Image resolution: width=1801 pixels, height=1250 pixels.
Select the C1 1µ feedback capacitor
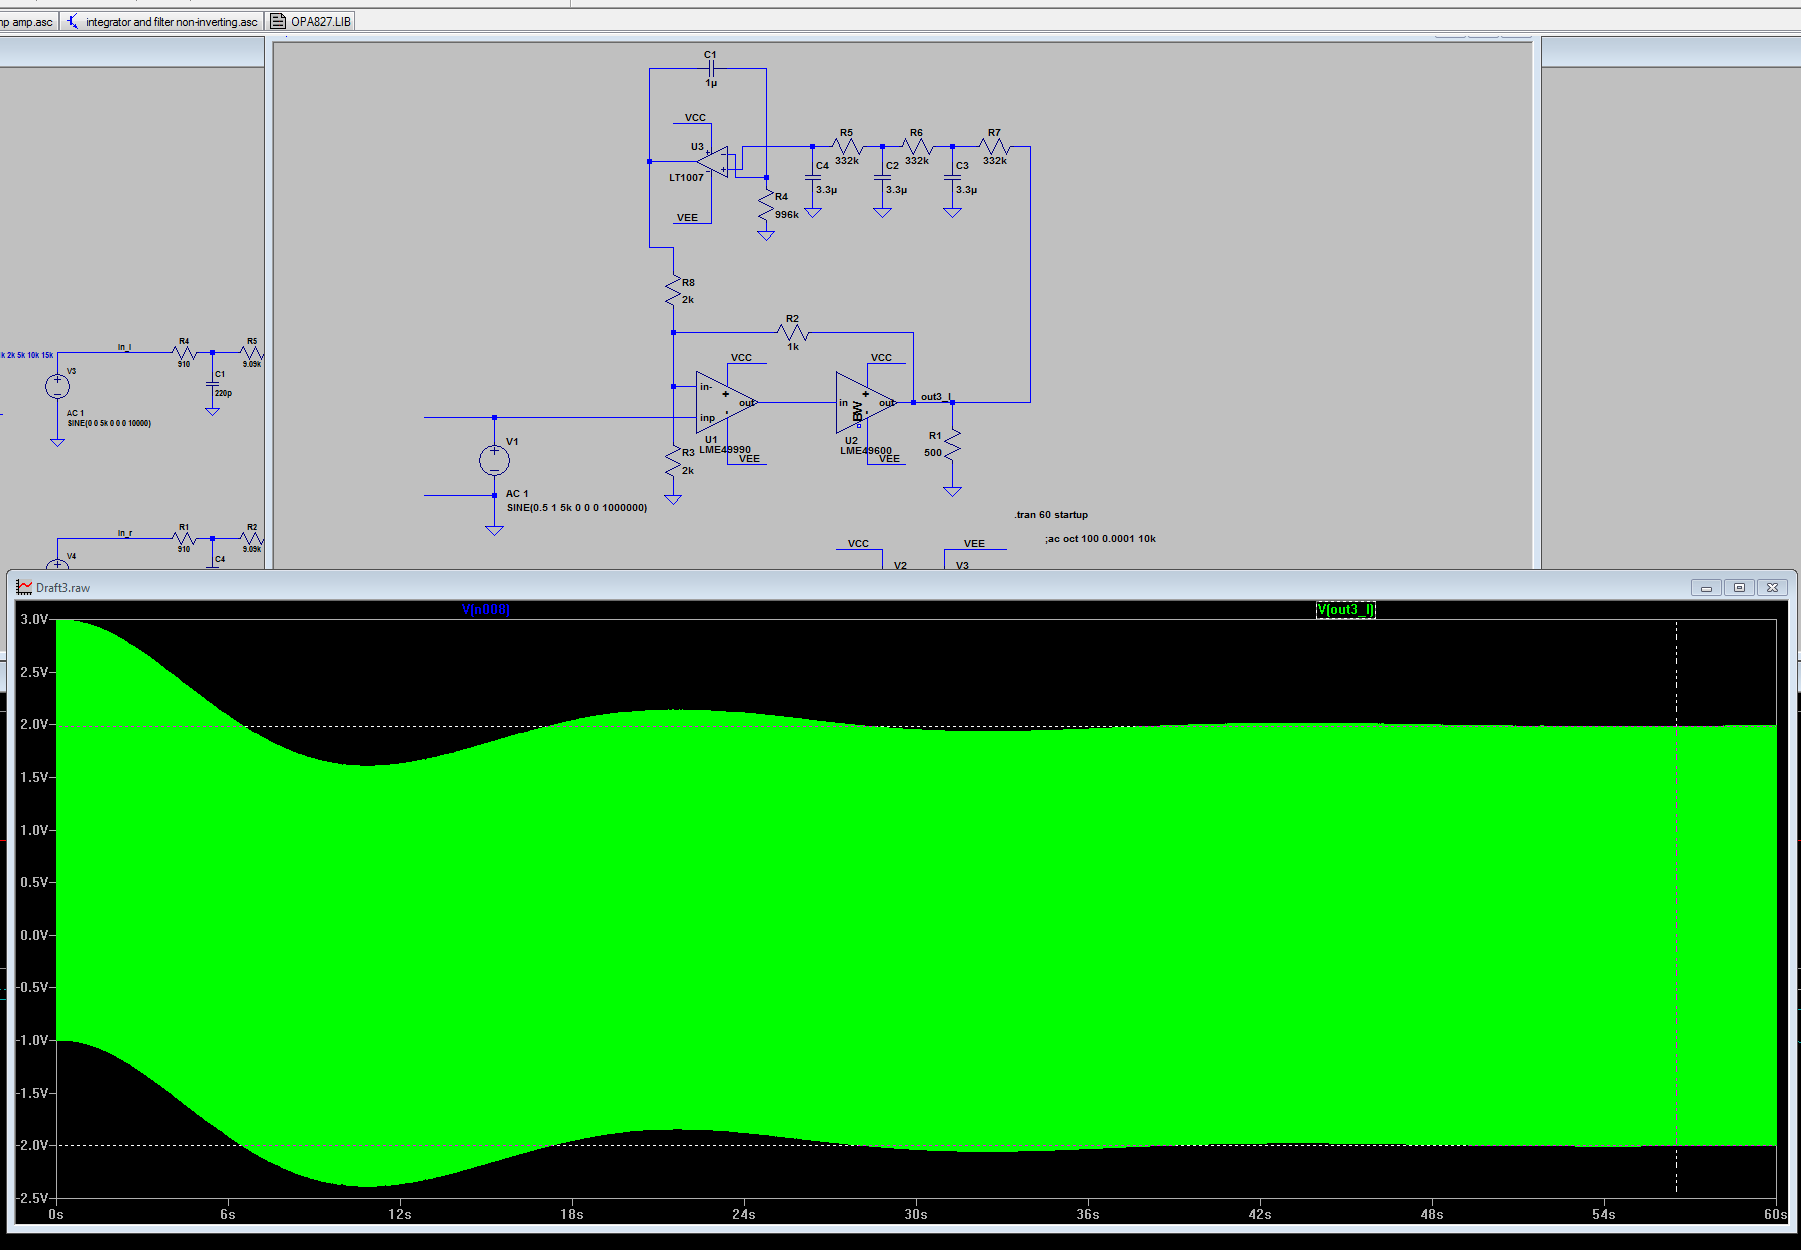[710, 69]
